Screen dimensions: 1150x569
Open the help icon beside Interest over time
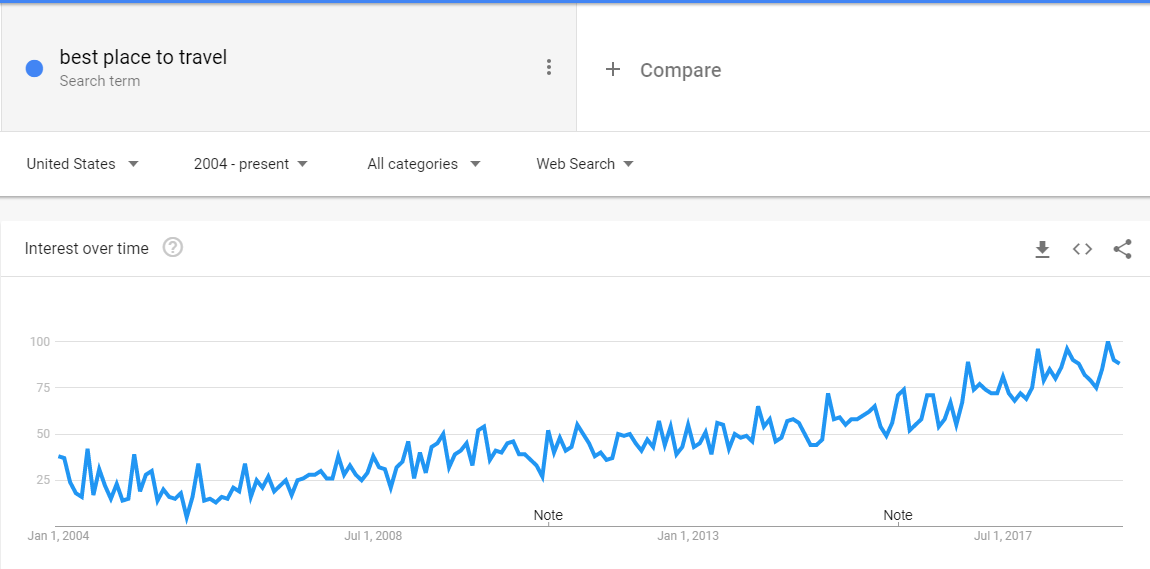173,248
